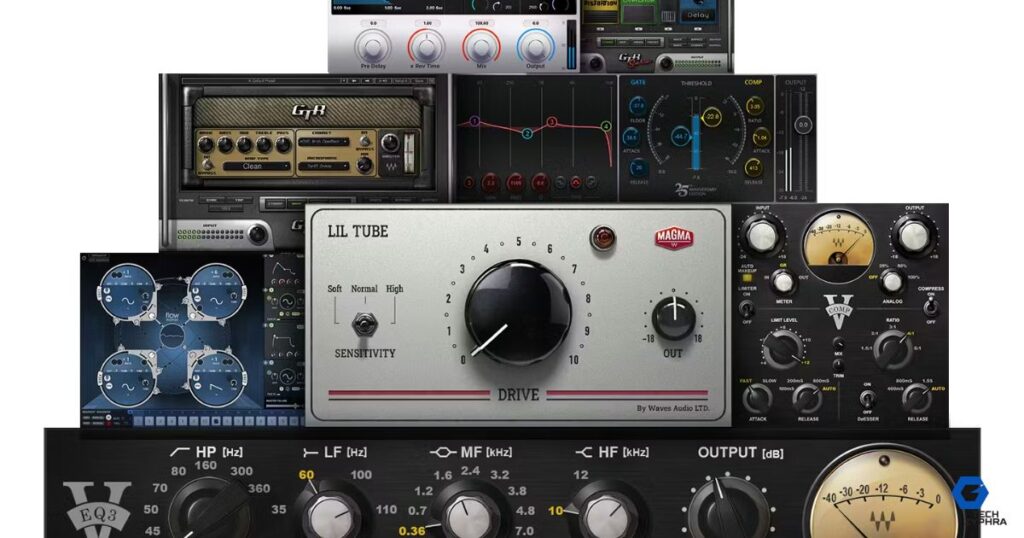Turn the RELEASE knob next to ATTACK
The height and width of the screenshot is (538, 1024).
pyautogui.click(x=807, y=398)
